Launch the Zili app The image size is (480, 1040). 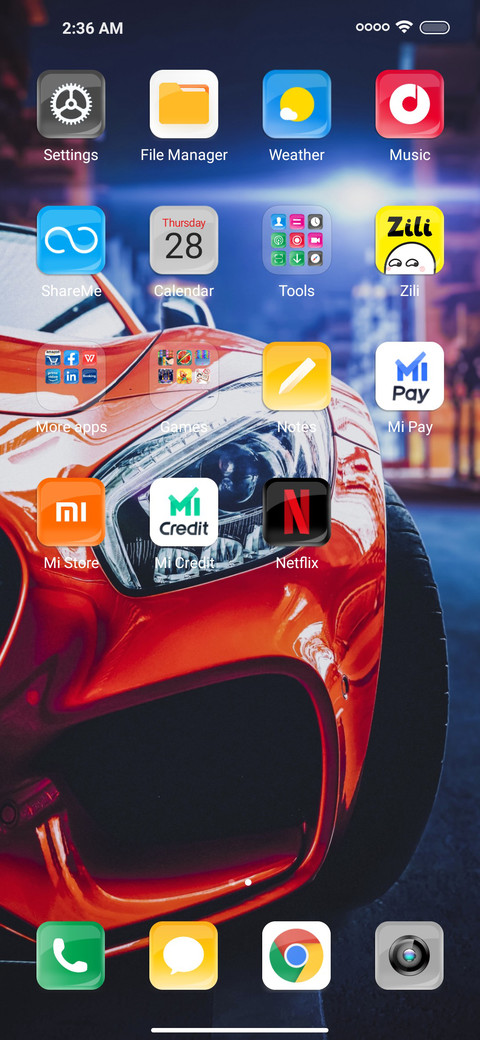click(x=410, y=240)
